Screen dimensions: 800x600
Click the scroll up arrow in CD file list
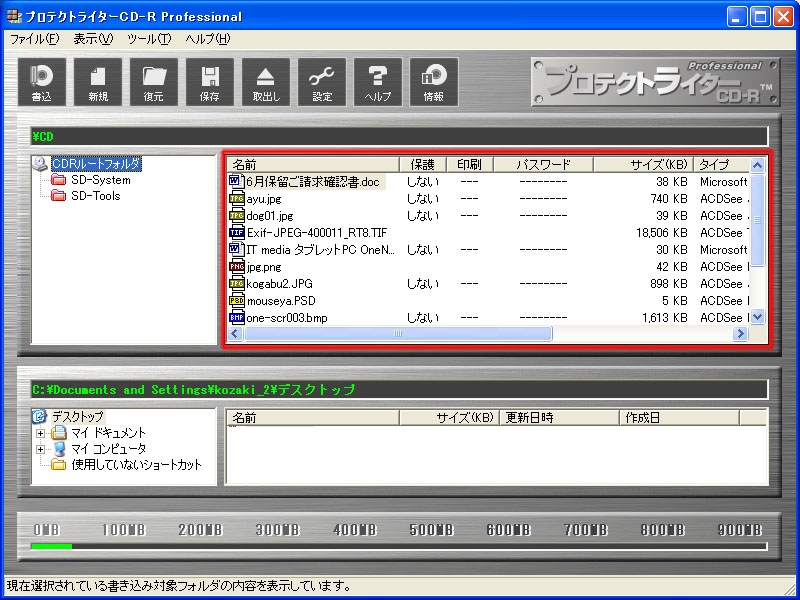(758, 165)
